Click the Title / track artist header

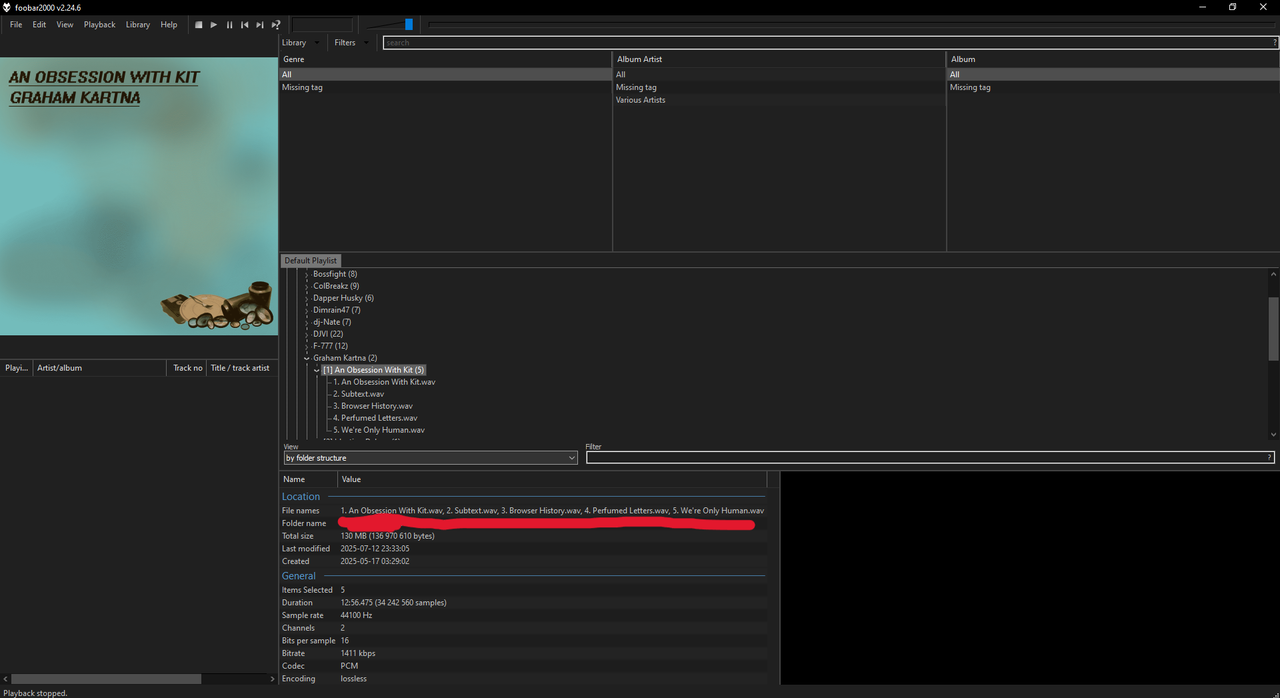pyautogui.click(x=241, y=368)
